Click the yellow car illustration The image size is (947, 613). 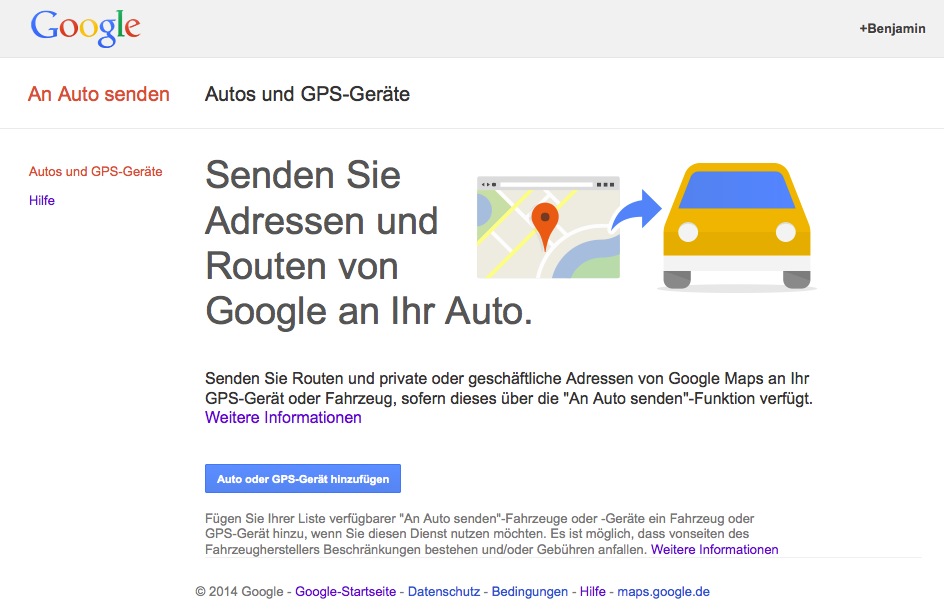pyautogui.click(x=737, y=226)
